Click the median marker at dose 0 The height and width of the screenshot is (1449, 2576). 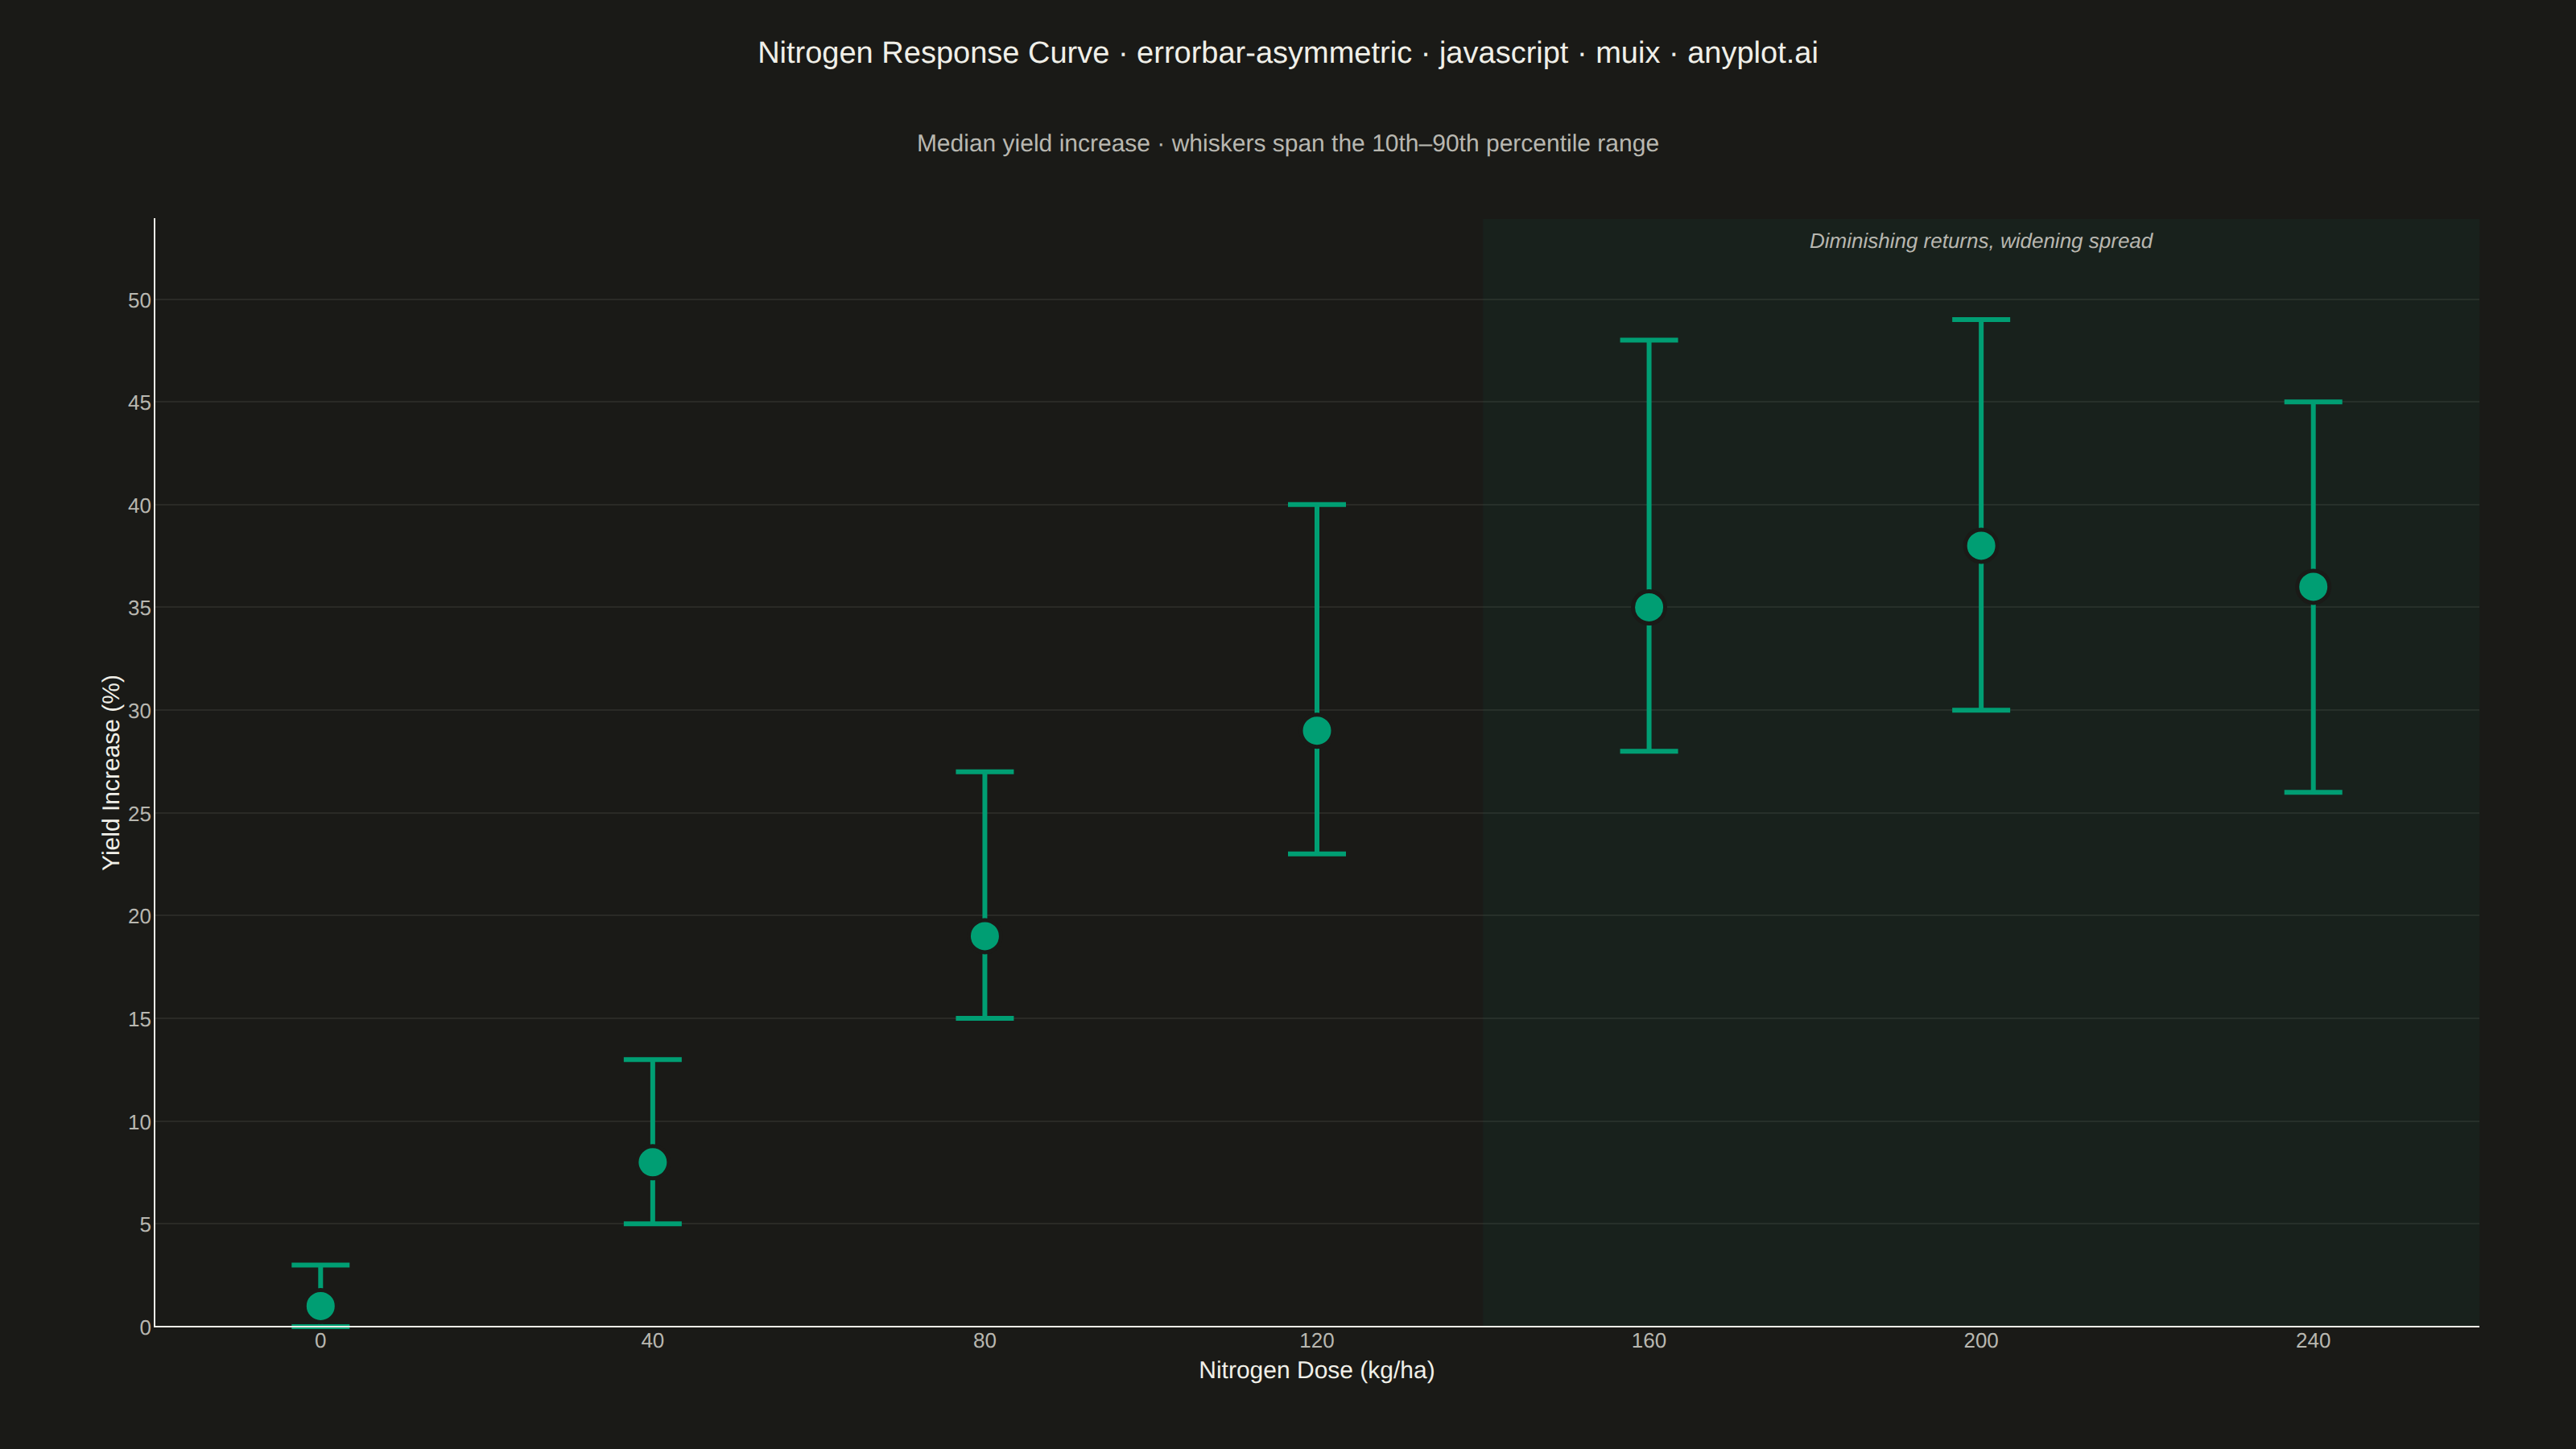coord(320,1306)
